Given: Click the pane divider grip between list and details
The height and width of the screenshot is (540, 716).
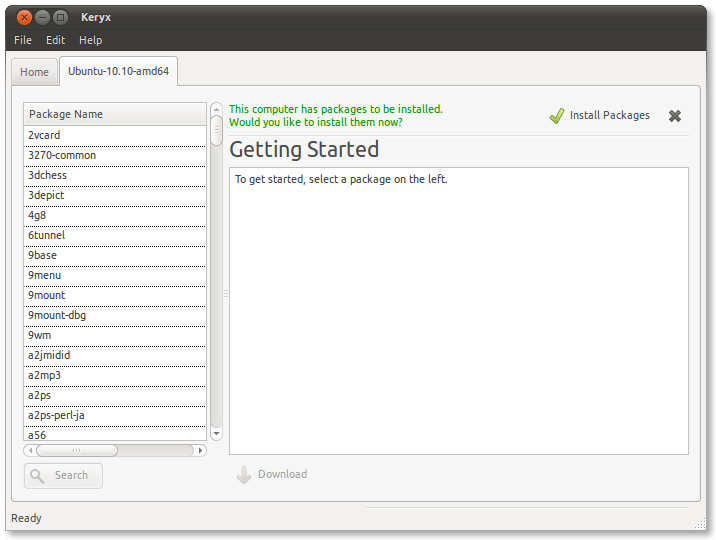Looking at the screenshot, I should [x=226, y=294].
